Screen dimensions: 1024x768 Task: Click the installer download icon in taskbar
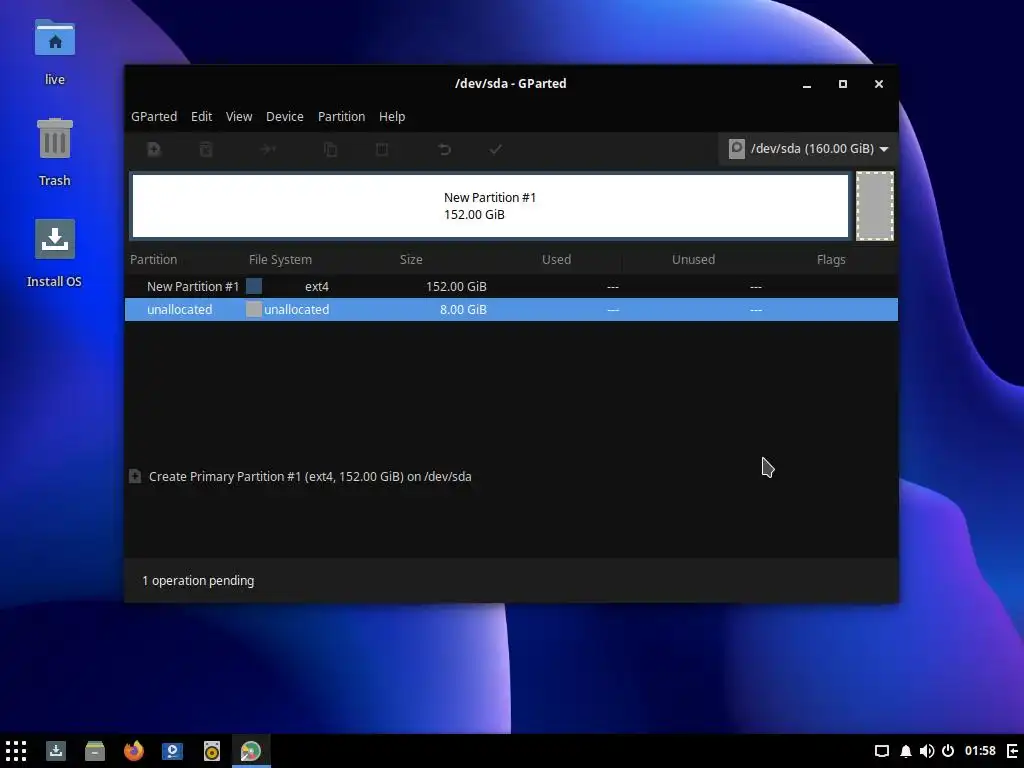pos(56,751)
